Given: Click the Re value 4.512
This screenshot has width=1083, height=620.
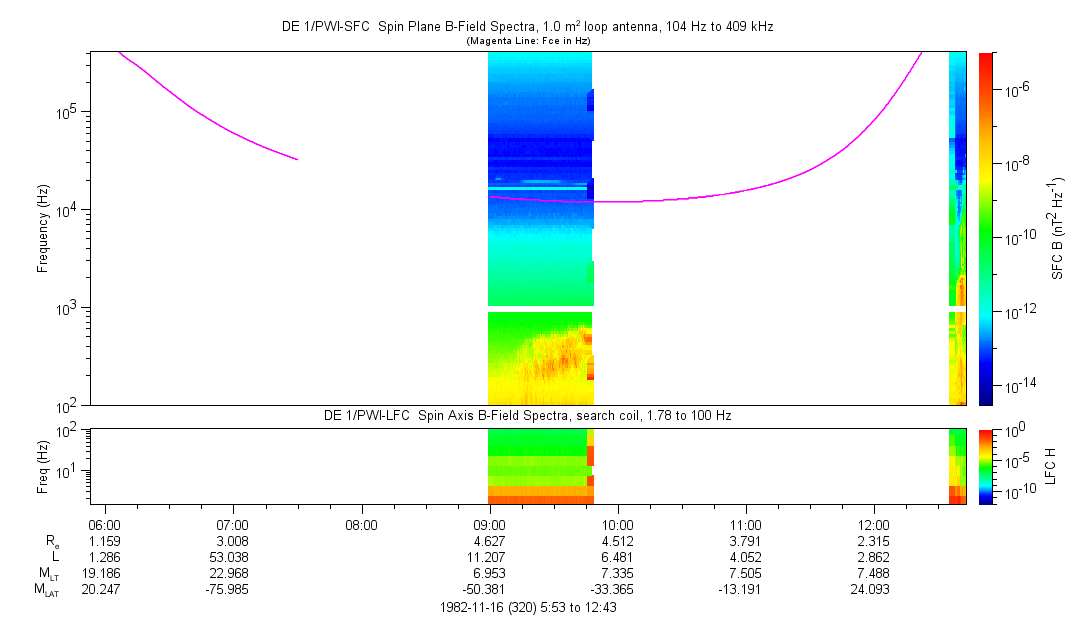Looking at the screenshot, I should click(618, 541).
